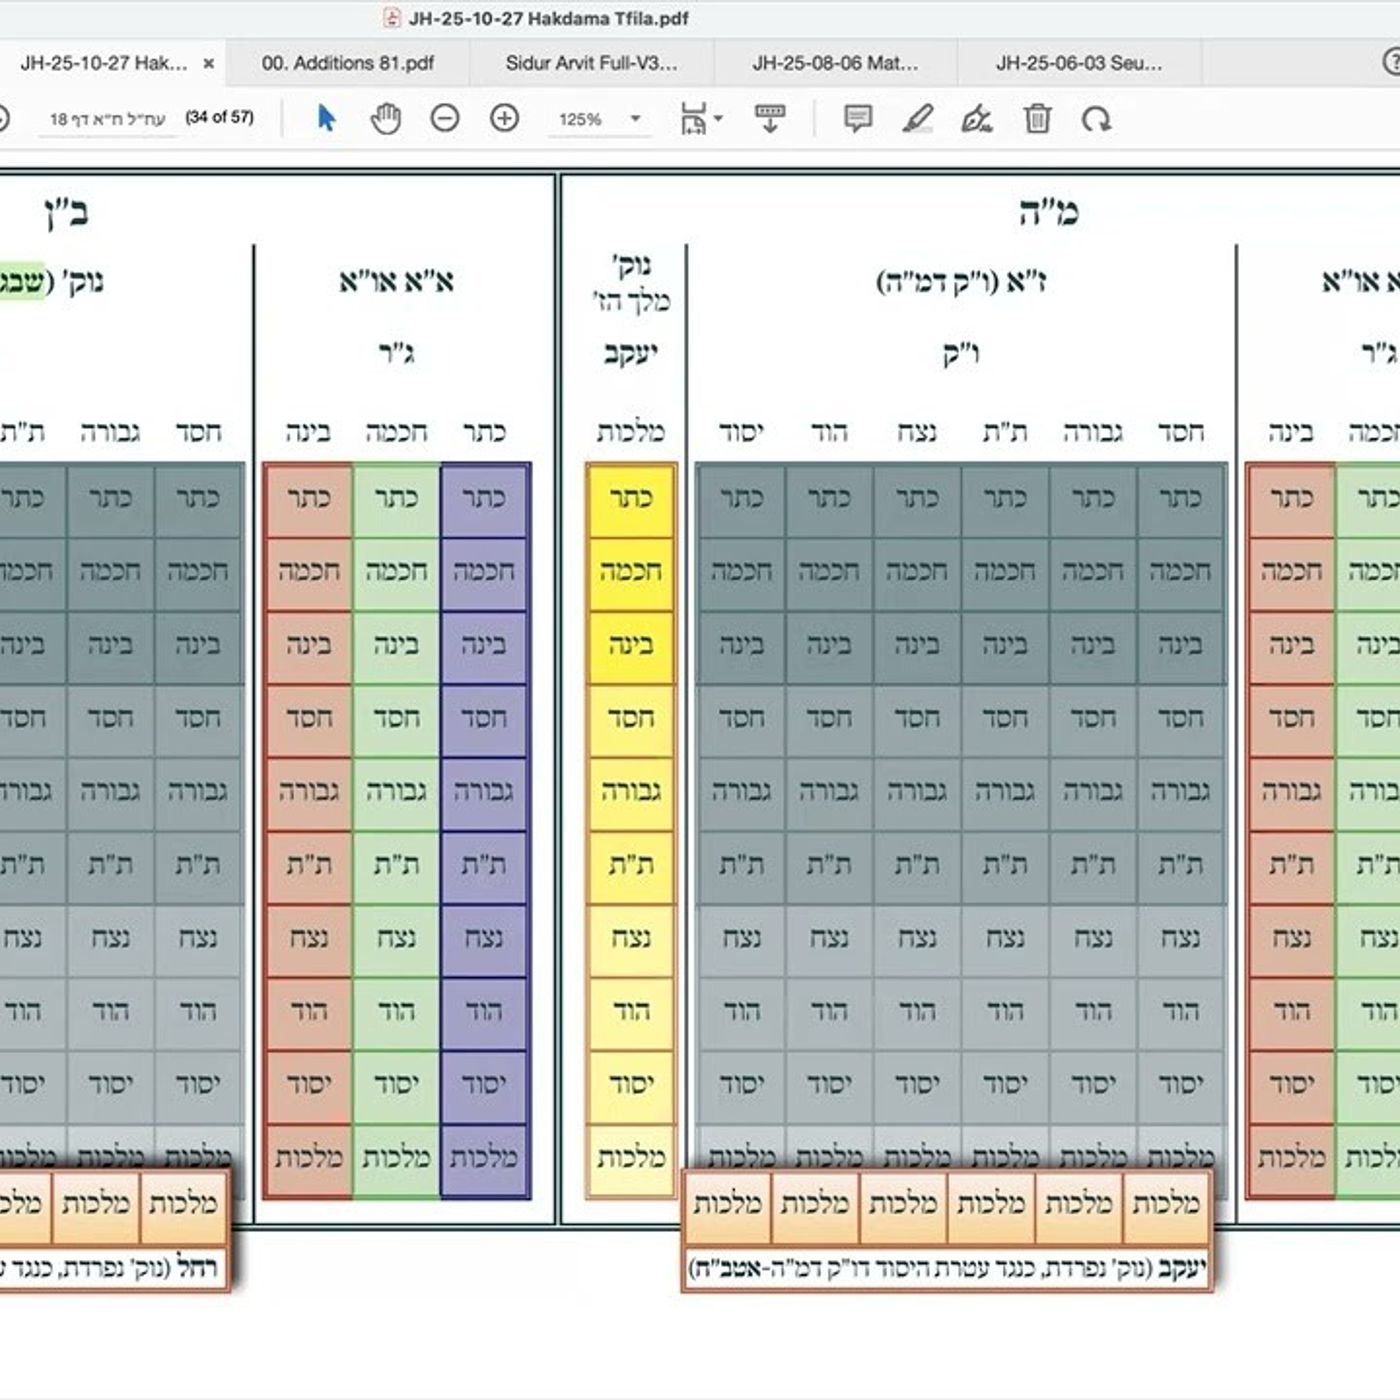Switch to the 00. Additions 81.pdf tab
The image size is (1400, 1400).
(348, 63)
